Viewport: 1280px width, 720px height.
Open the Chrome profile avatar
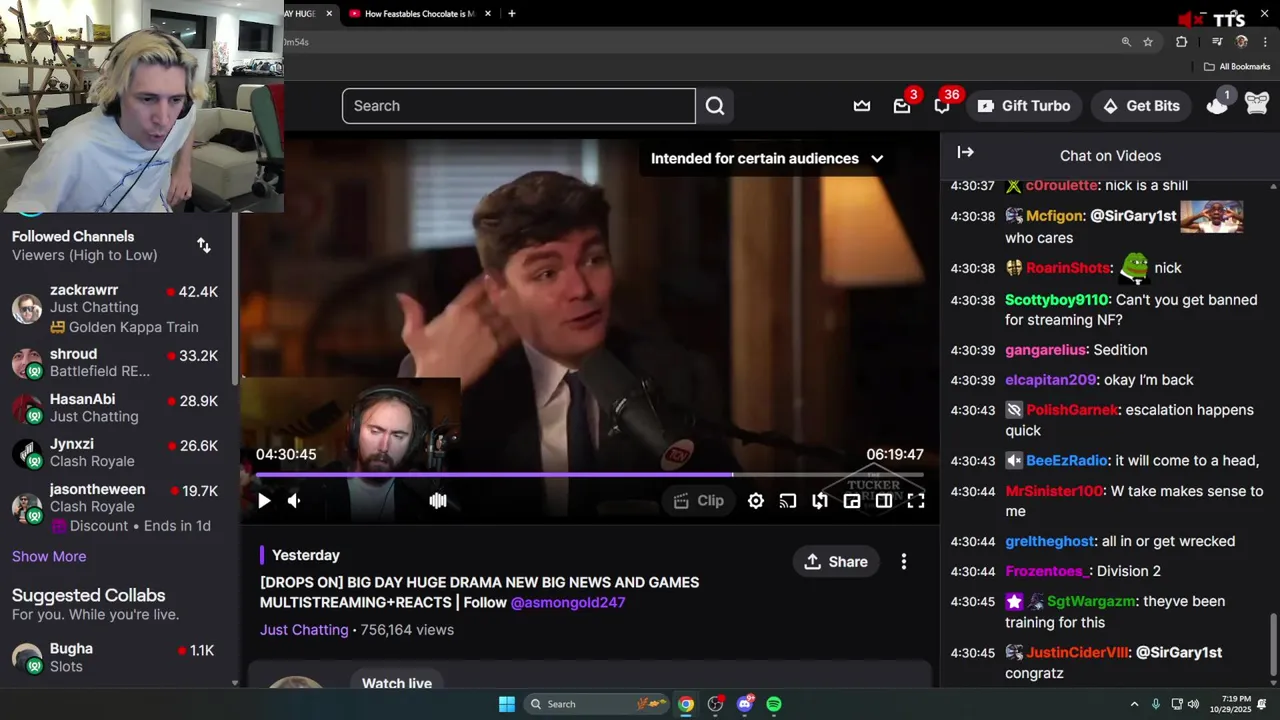tap(1242, 42)
